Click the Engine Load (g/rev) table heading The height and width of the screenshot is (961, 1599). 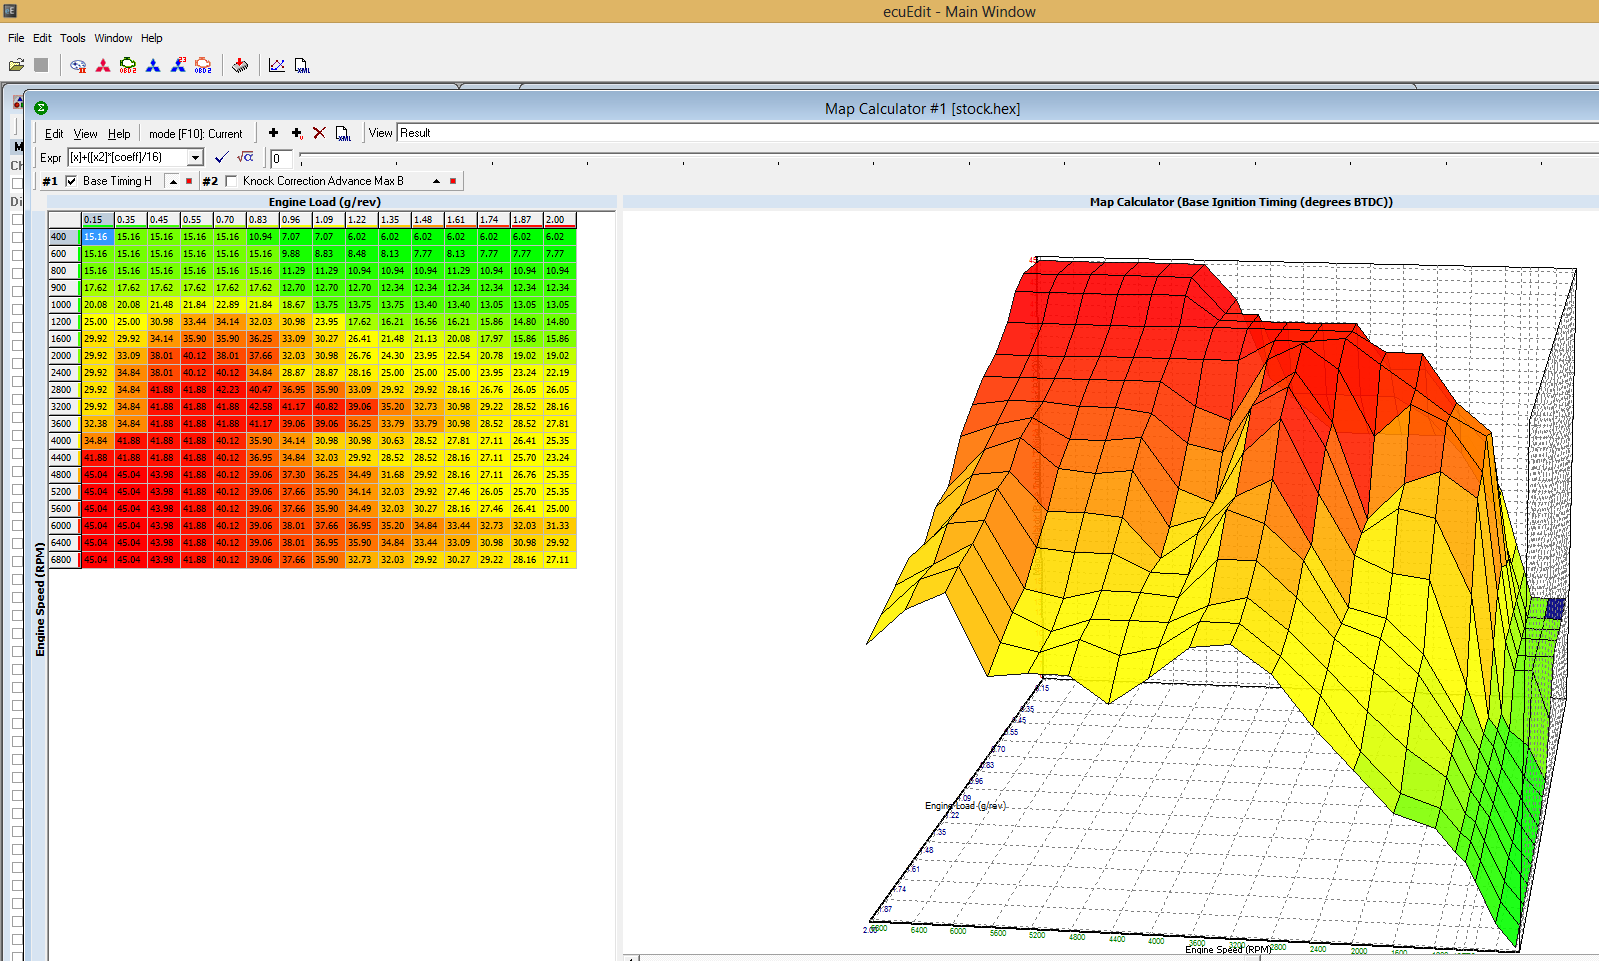325,202
